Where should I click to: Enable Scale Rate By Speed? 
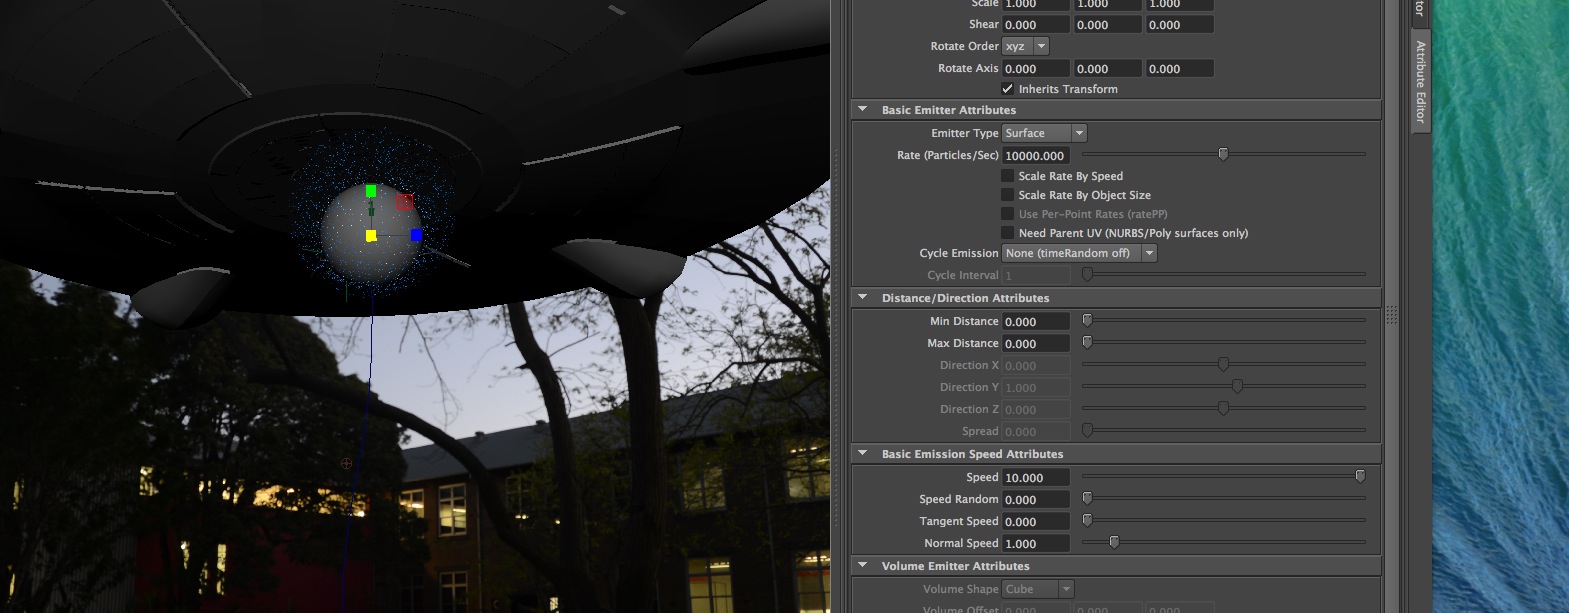click(1008, 176)
